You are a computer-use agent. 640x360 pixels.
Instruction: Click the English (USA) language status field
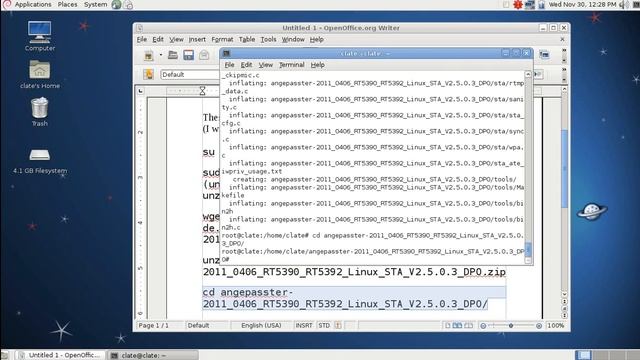pyautogui.click(x=261, y=325)
